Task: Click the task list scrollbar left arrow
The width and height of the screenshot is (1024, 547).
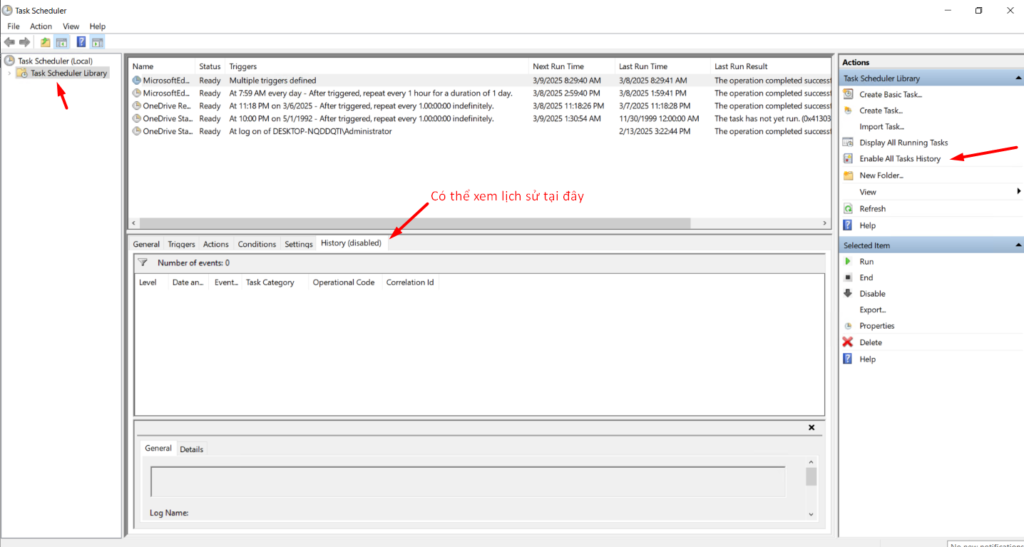Action: click(x=134, y=223)
